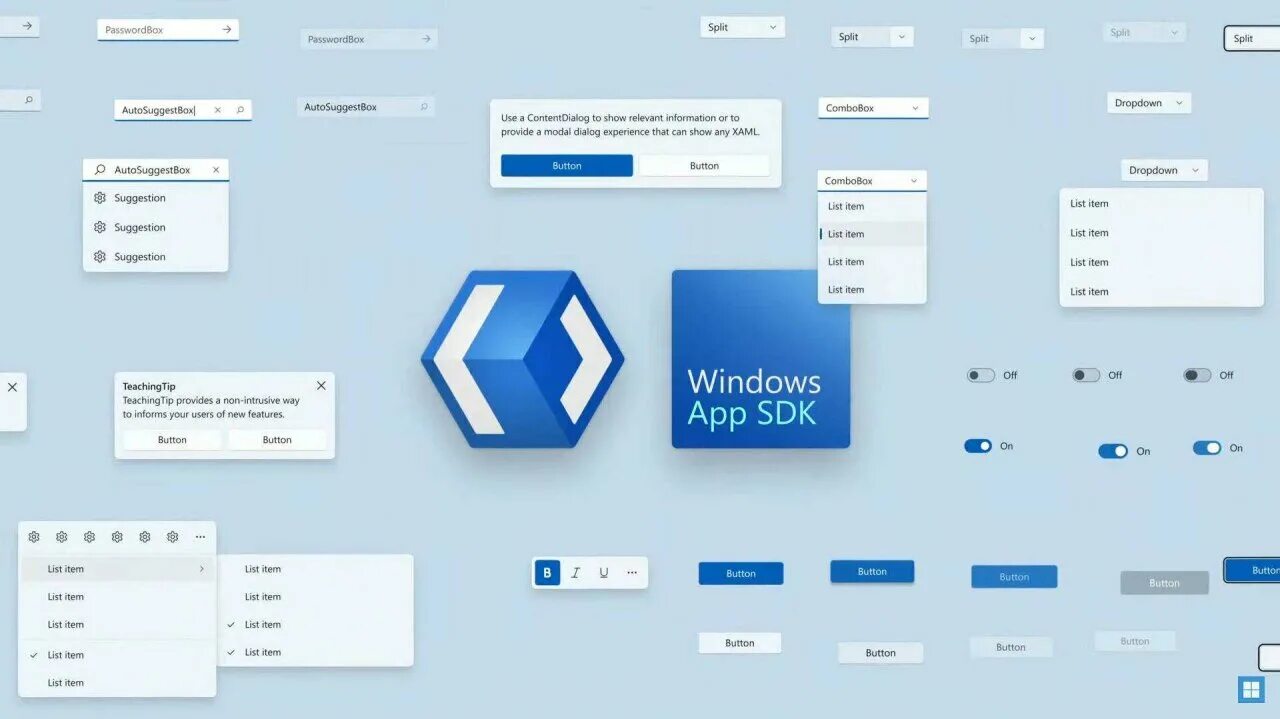Click the blue primary Button in the ContentDialog
Viewport: 1280px width, 719px height.
566,165
